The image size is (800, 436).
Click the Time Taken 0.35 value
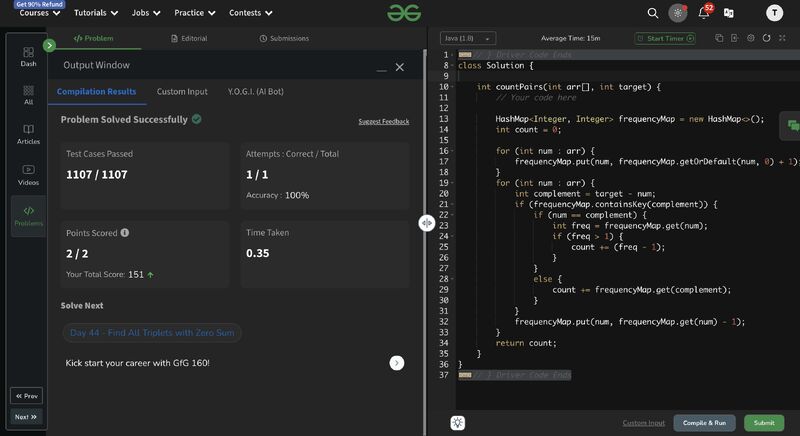[x=258, y=253]
